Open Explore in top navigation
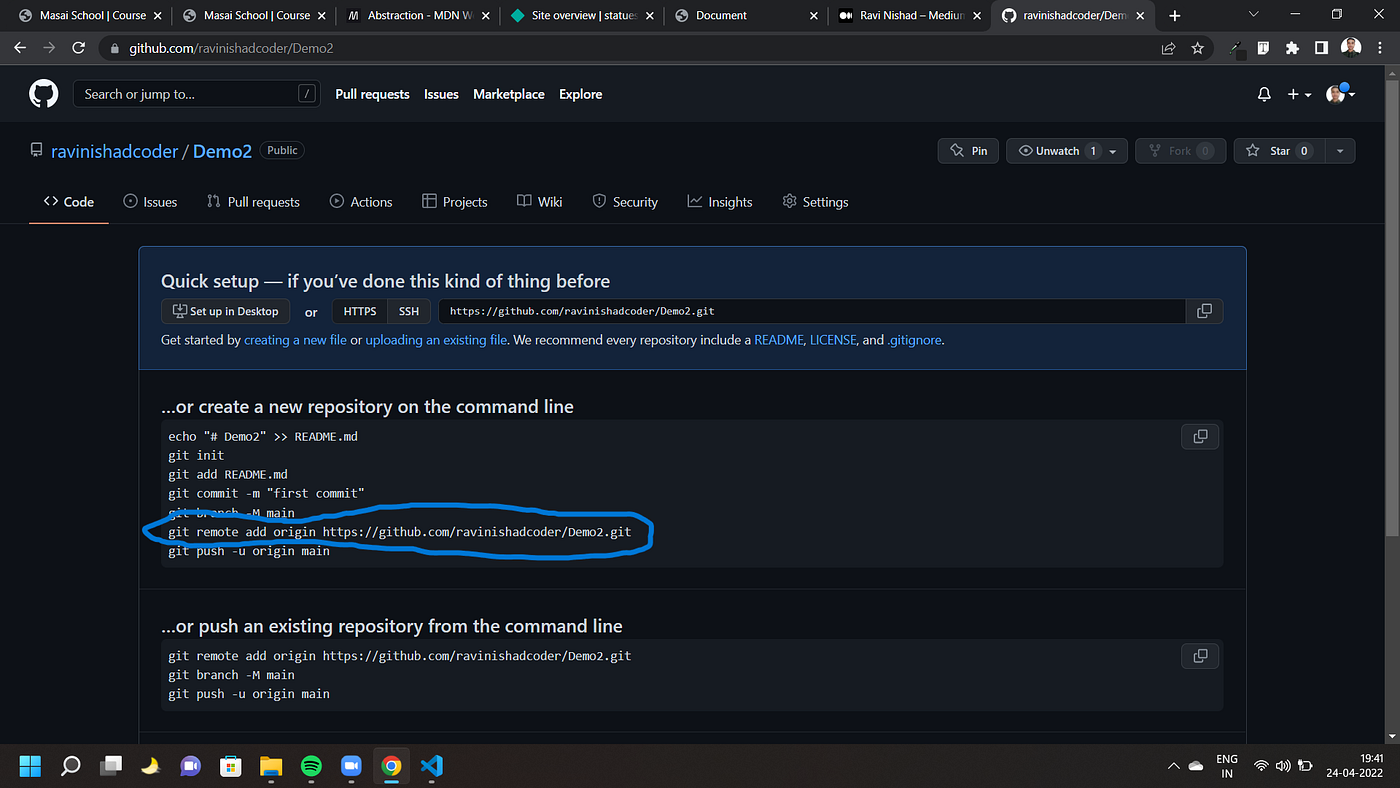This screenshot has height=788, width=1400. click(581, 94)
